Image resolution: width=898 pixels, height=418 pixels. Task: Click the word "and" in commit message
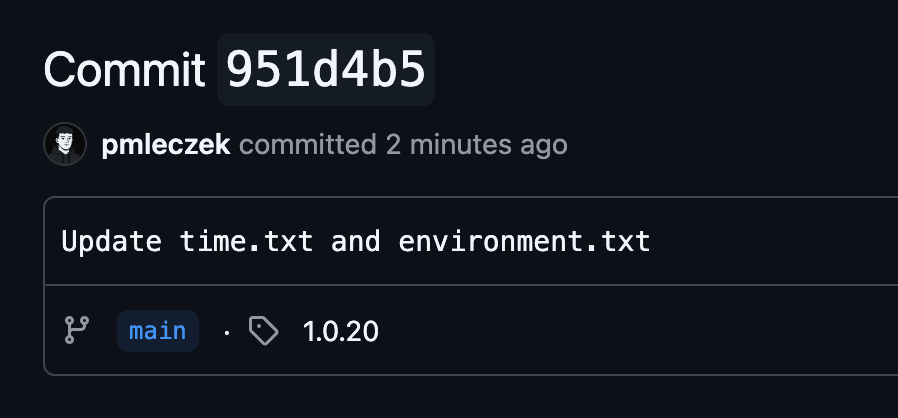pos(355,241)
